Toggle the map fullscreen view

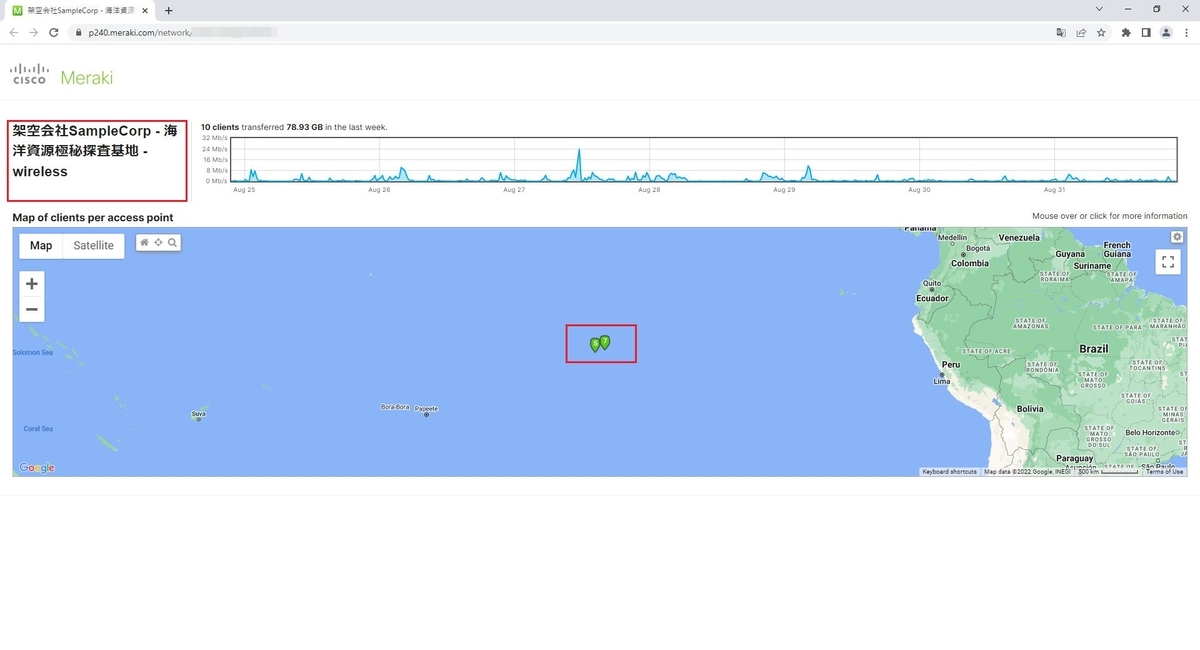1167,262
